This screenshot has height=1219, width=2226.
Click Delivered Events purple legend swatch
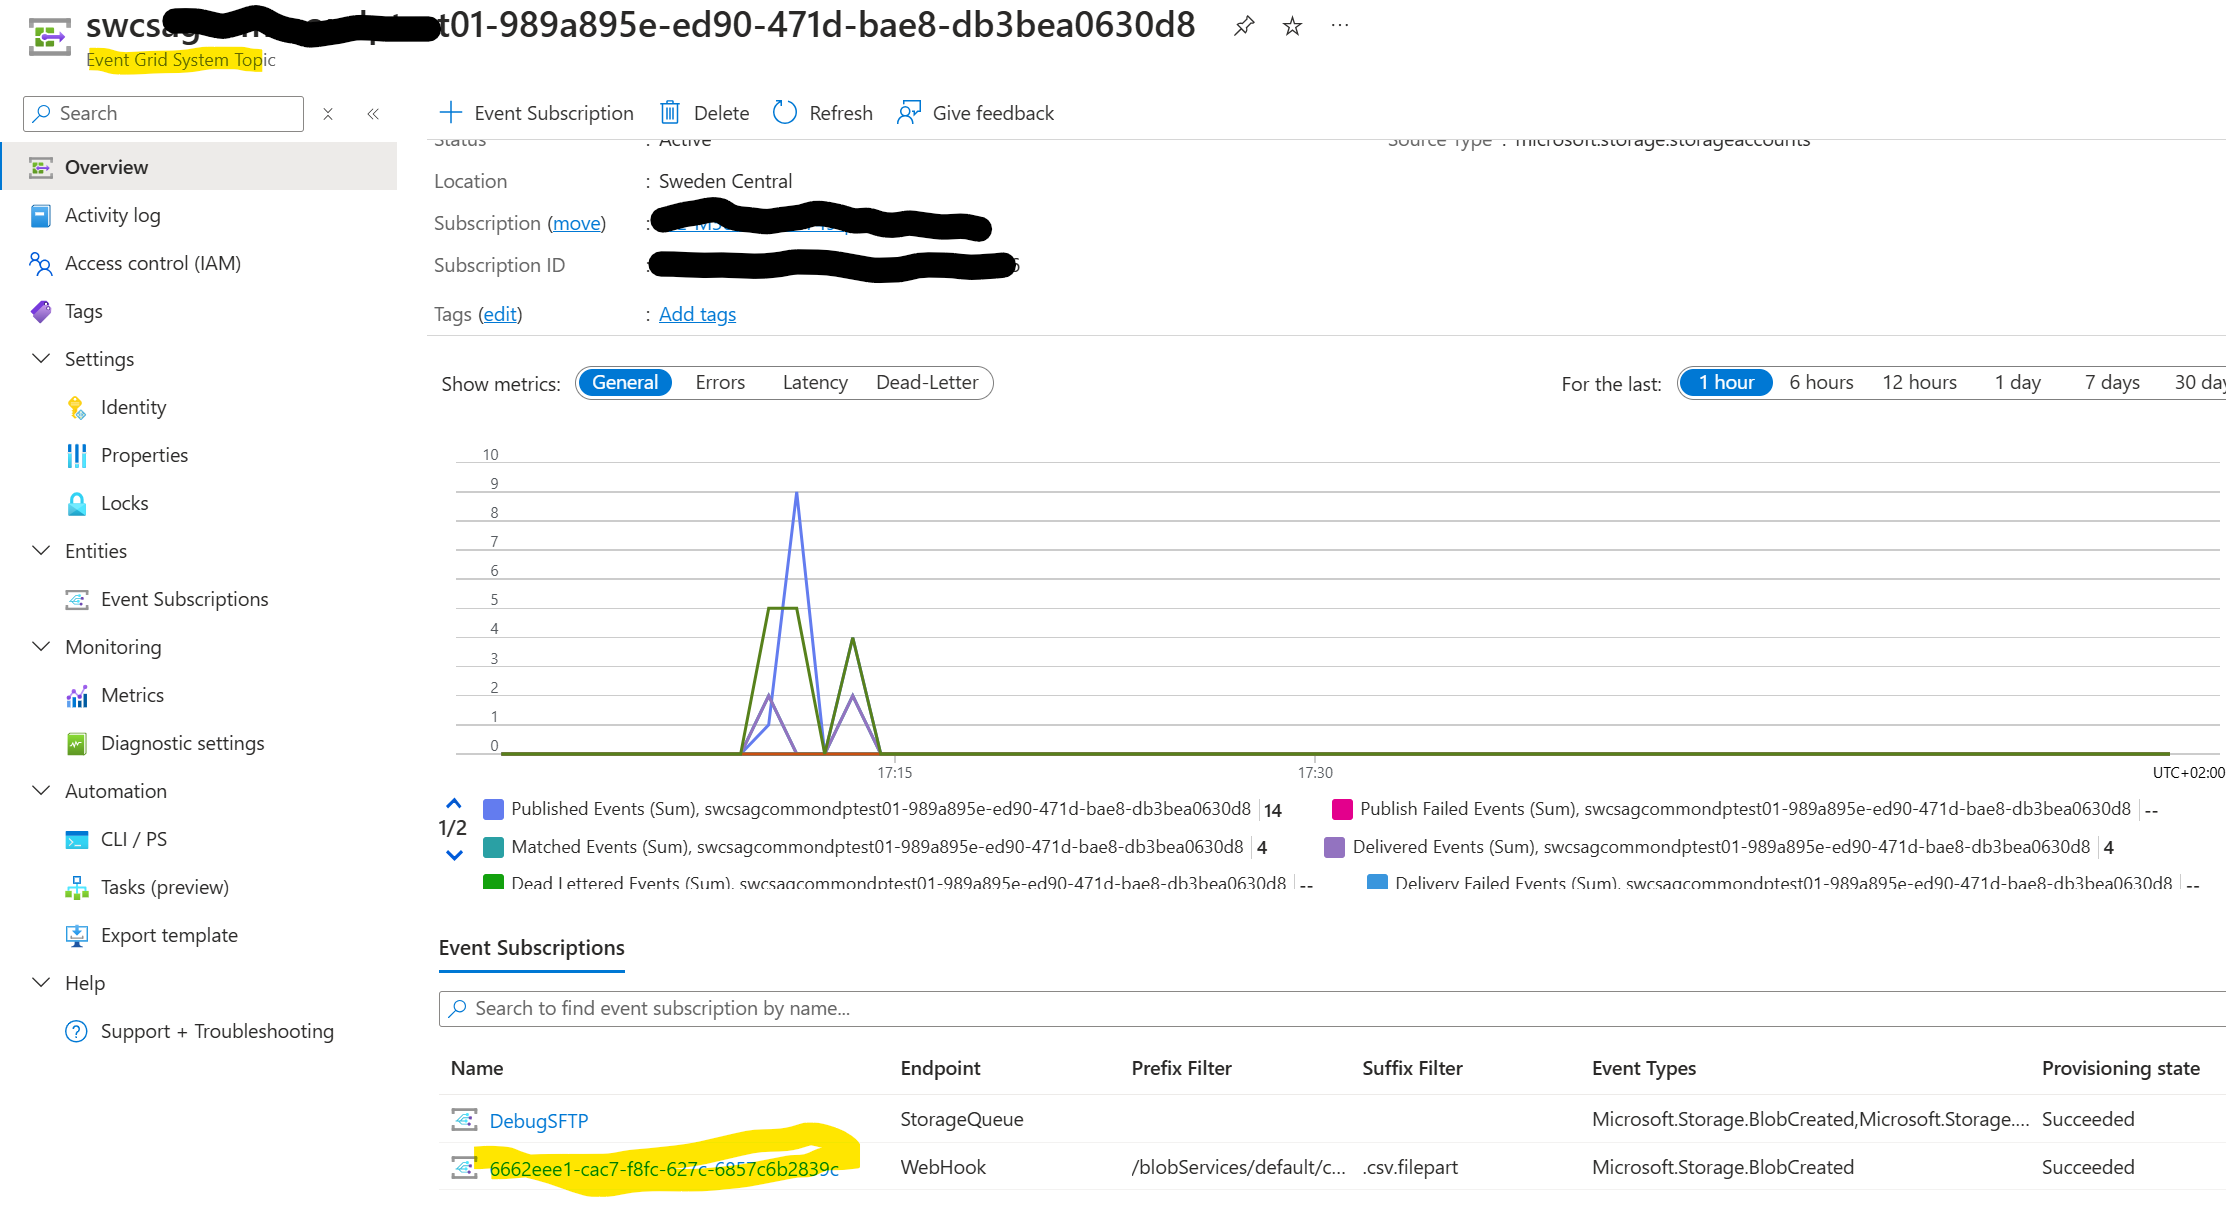tap(1334, 848)
